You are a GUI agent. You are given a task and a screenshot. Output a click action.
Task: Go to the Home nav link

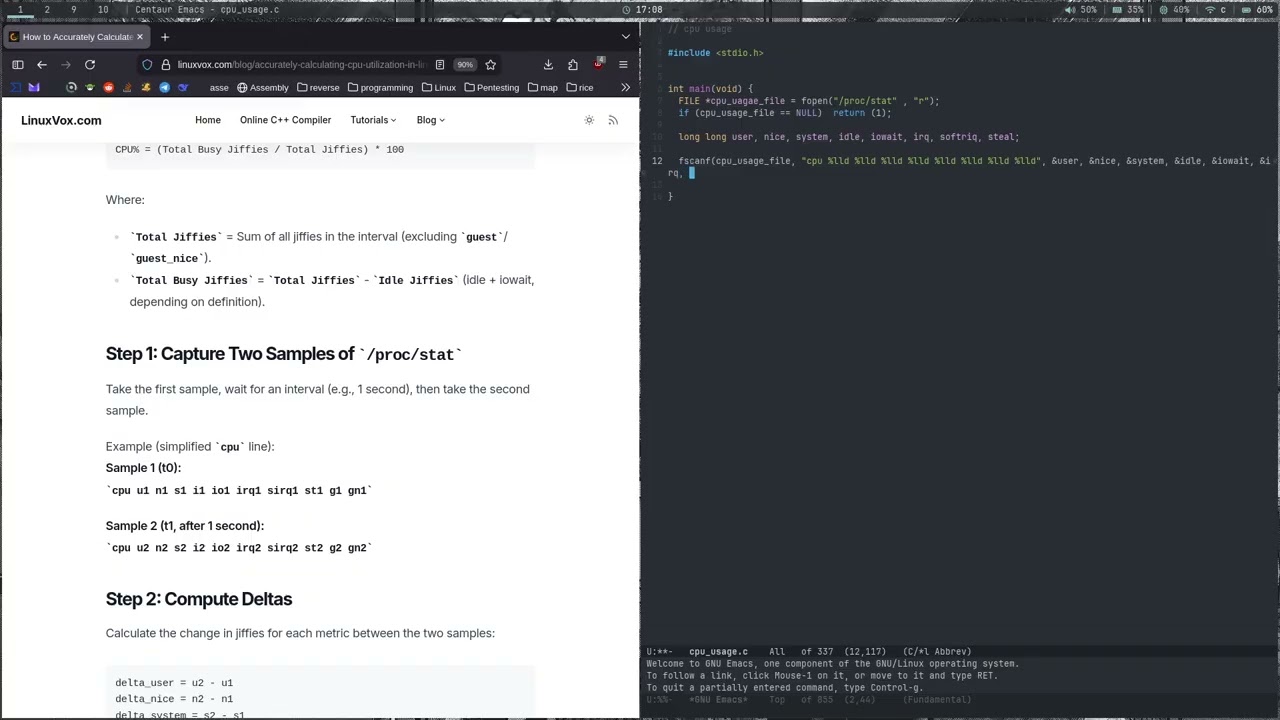point(208,120)
